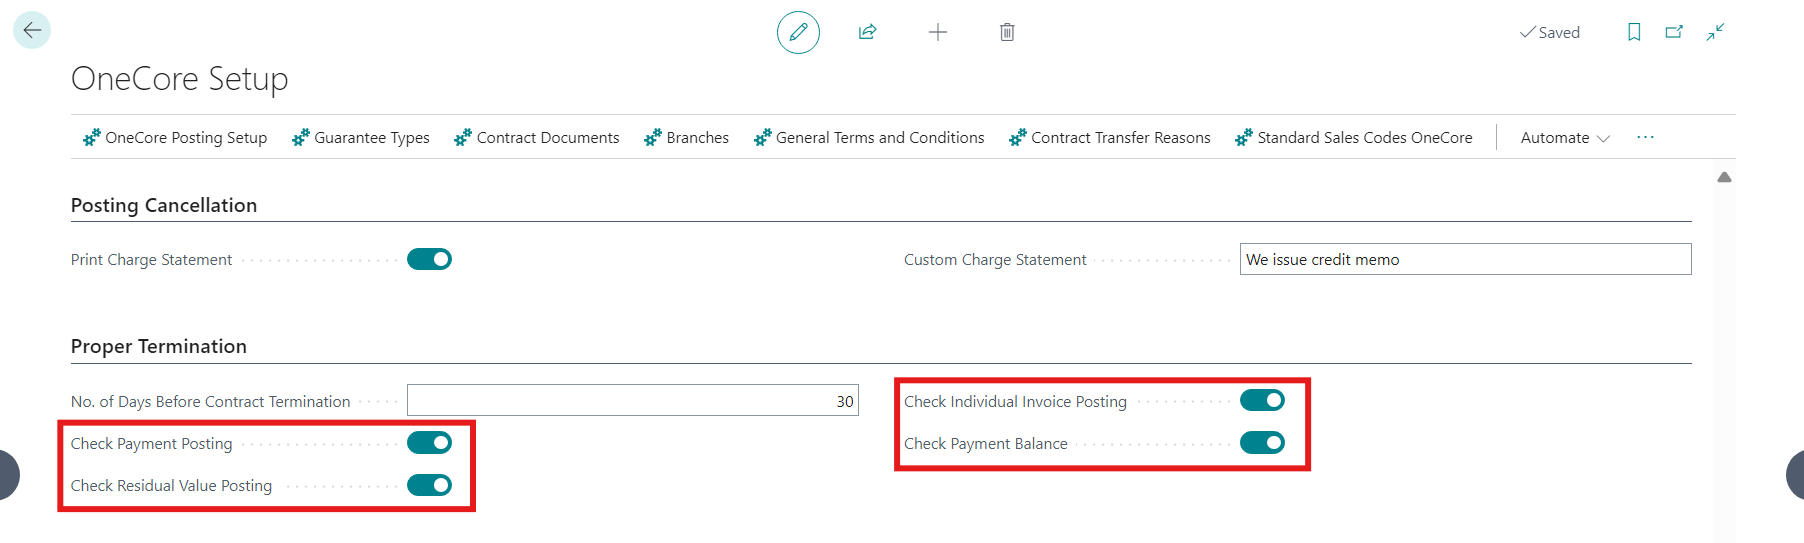Open page in new window icon
Viewport: 1804px width, 543px height.
coord(1674,32)
